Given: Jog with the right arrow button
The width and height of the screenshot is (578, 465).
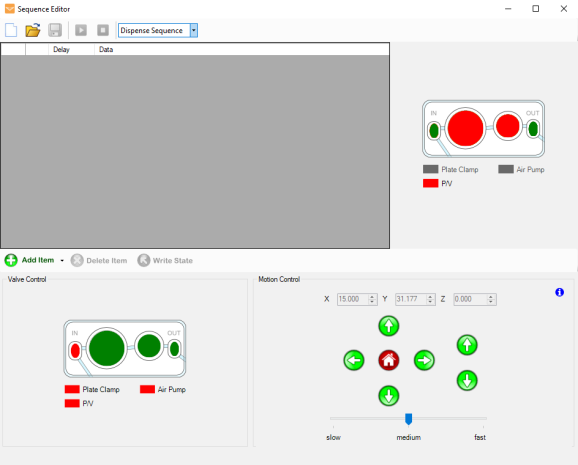Looking at the screenshot, I should point(424,360).
